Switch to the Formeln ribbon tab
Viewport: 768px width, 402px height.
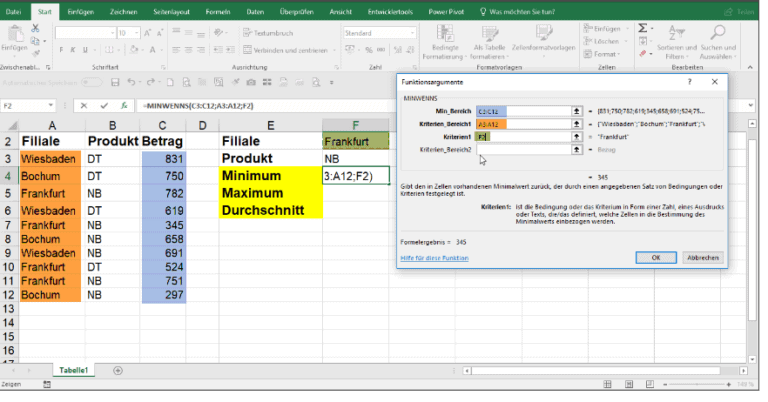[218, 12]
